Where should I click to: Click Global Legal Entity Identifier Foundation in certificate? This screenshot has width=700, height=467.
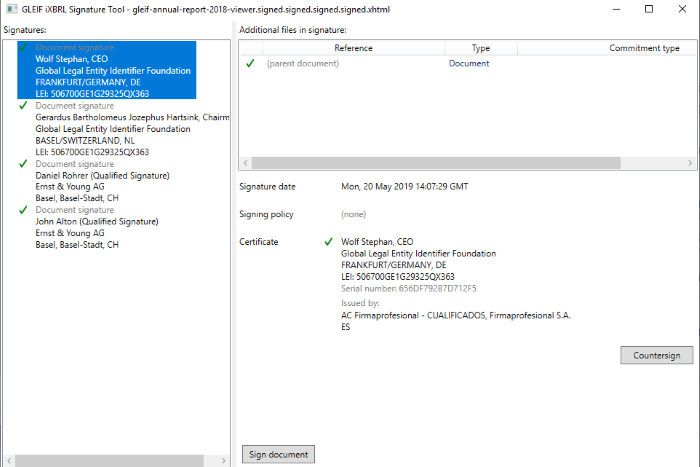coord(418,254)
